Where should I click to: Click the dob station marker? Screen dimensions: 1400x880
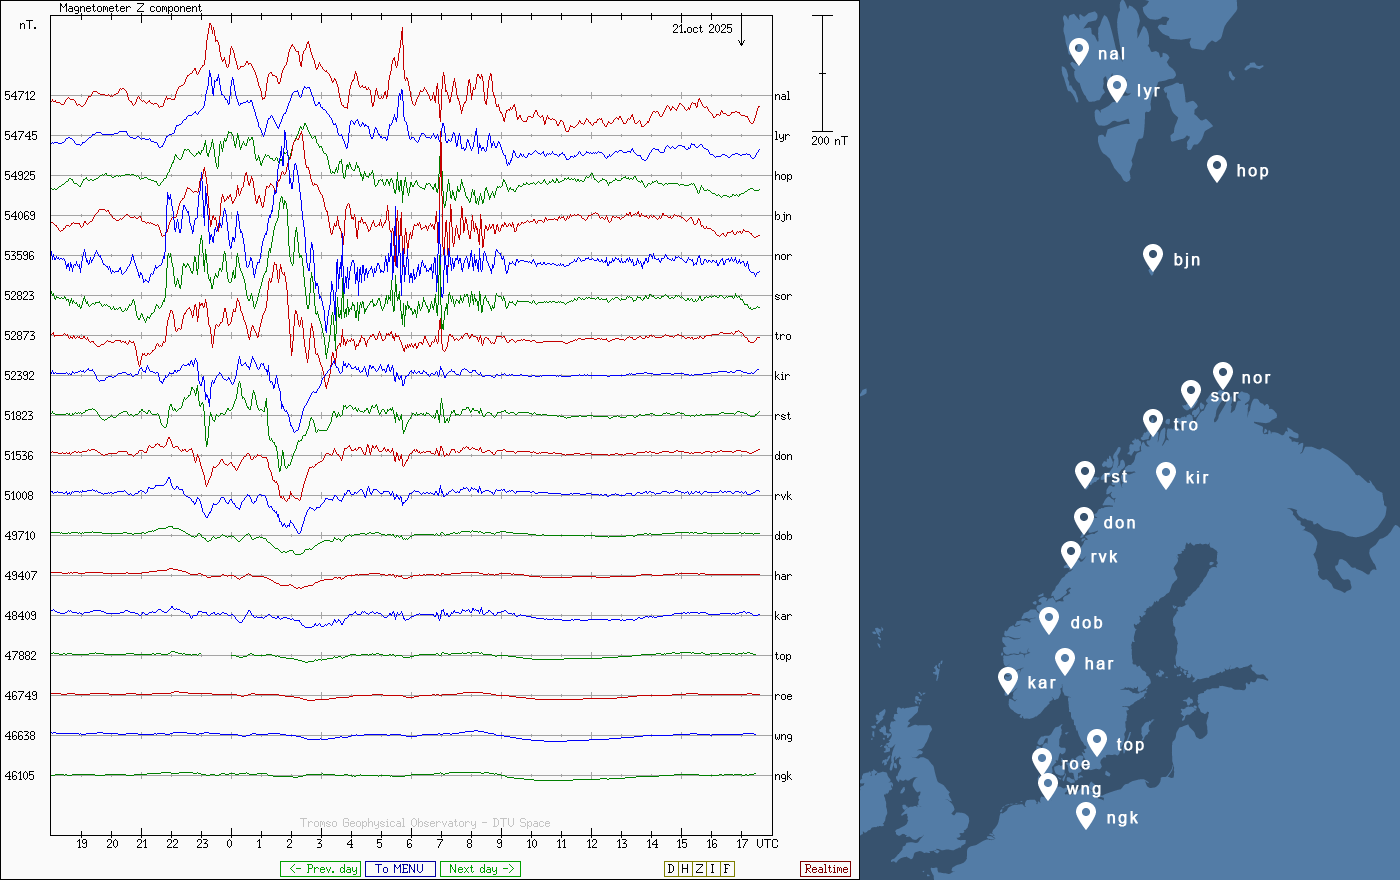[x=1049, y=620]
